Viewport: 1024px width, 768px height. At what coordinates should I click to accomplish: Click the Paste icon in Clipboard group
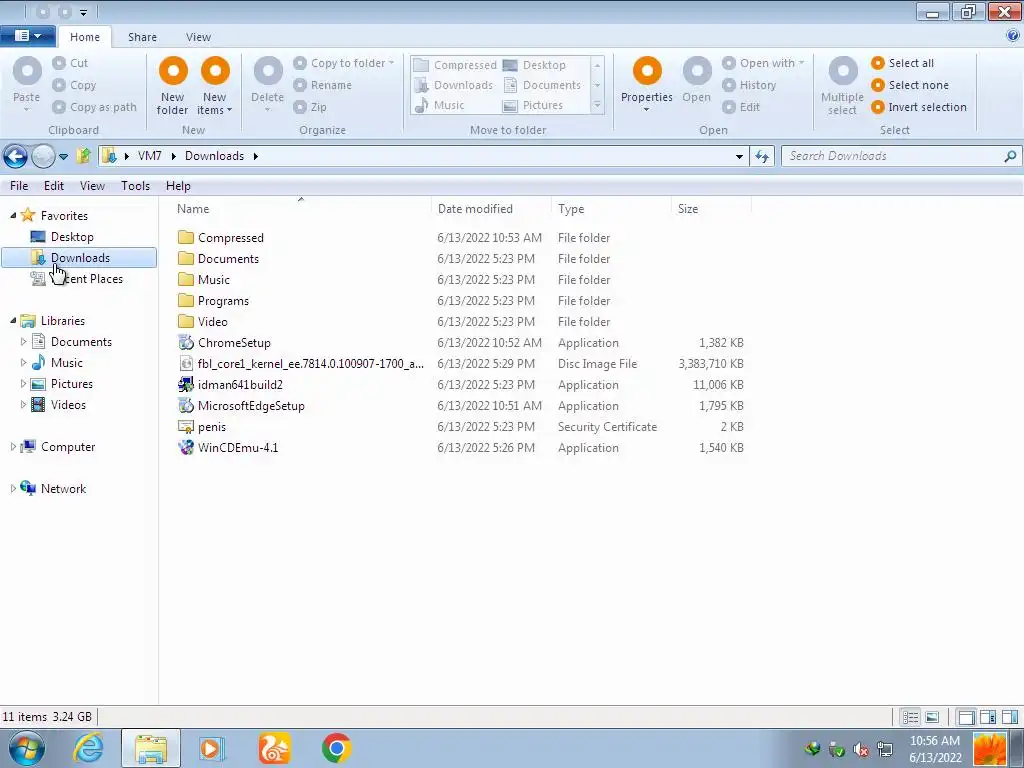[x=27, y=71]
